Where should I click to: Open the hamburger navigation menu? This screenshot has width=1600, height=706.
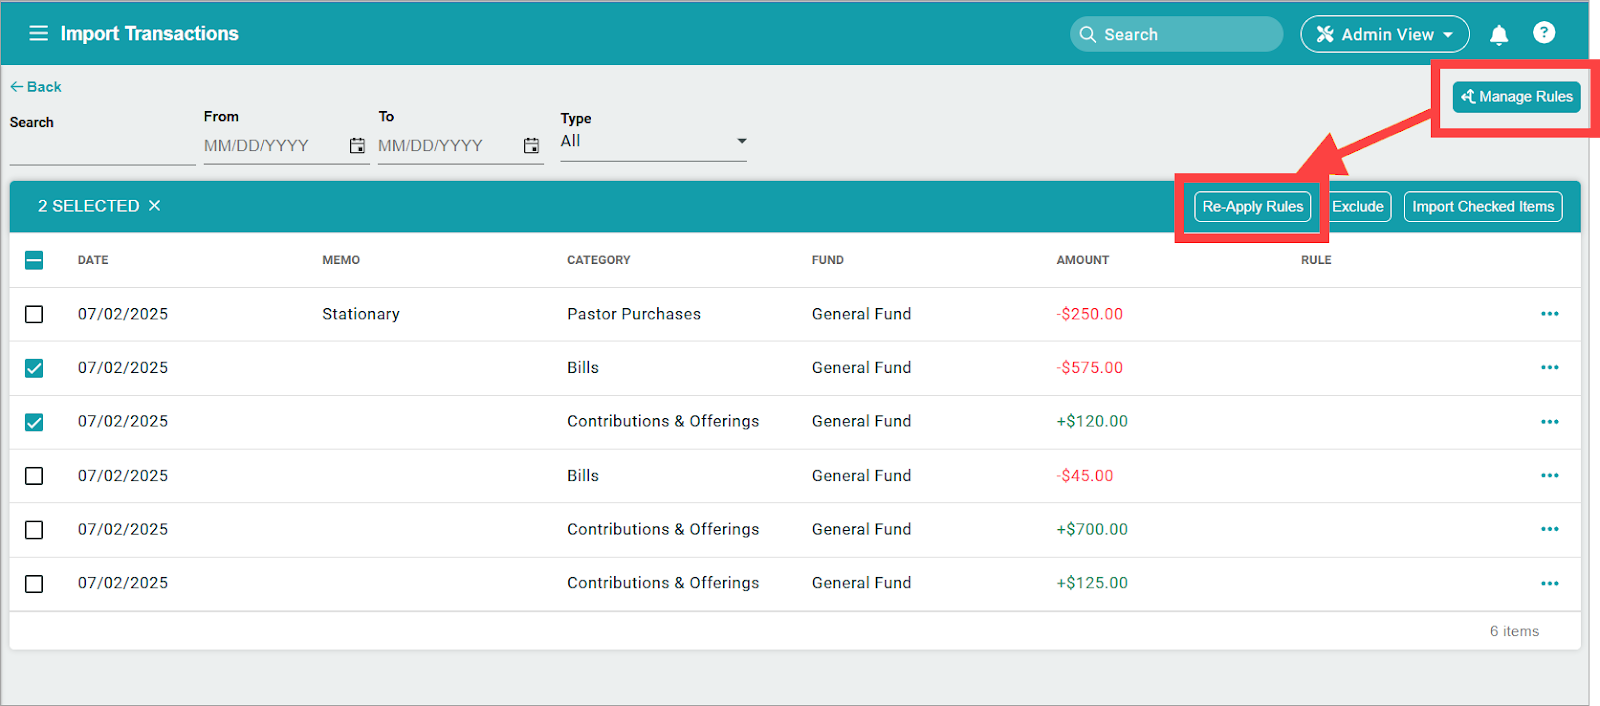[38, 34]
